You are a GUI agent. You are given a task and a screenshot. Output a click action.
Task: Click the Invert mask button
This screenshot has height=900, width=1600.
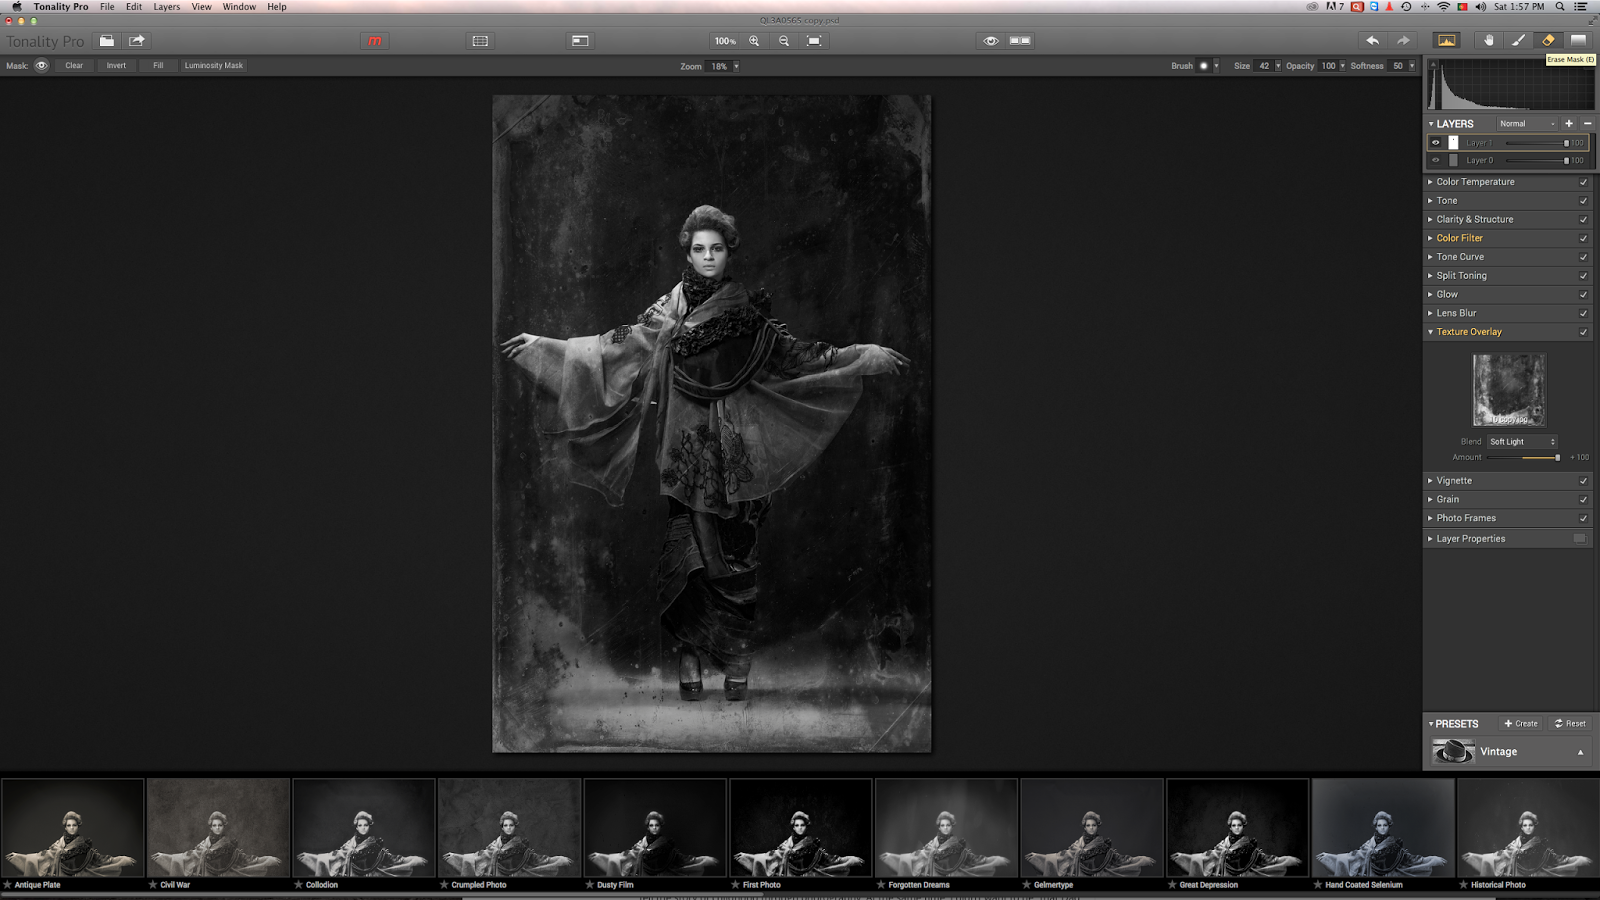(x=116, y=66)
